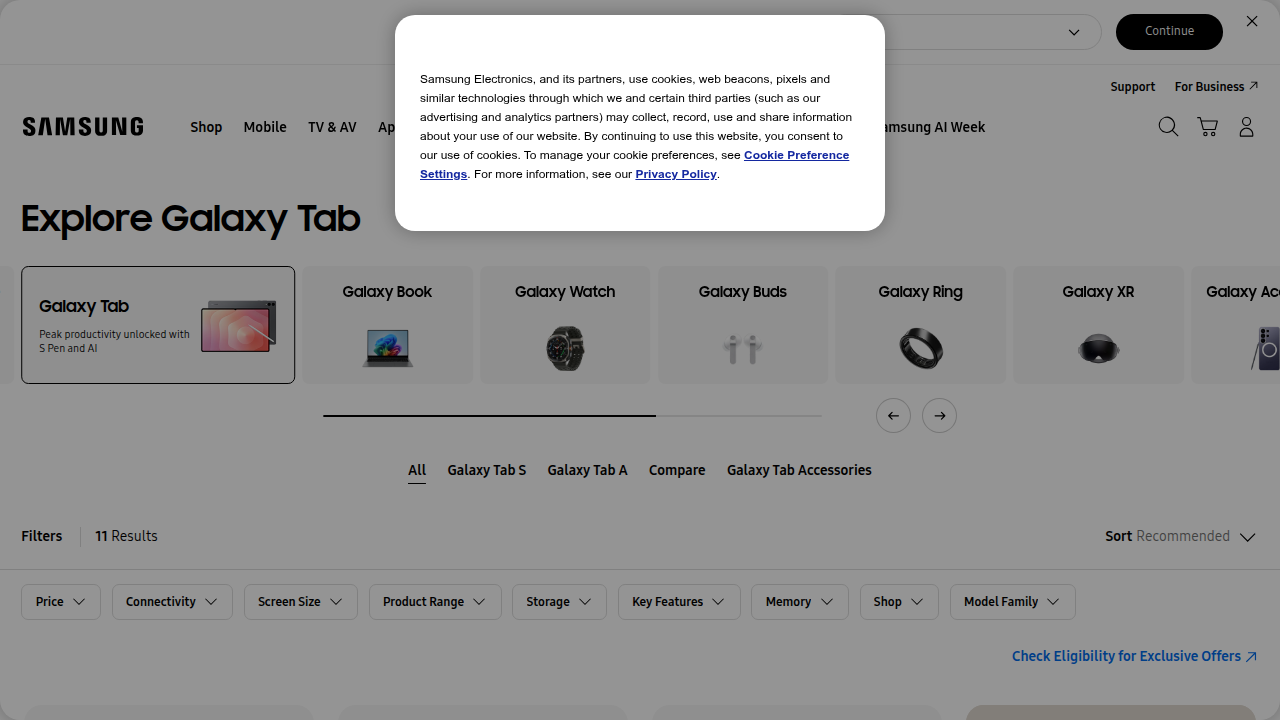Open the shopping cart icon

tap(1207, 127)
